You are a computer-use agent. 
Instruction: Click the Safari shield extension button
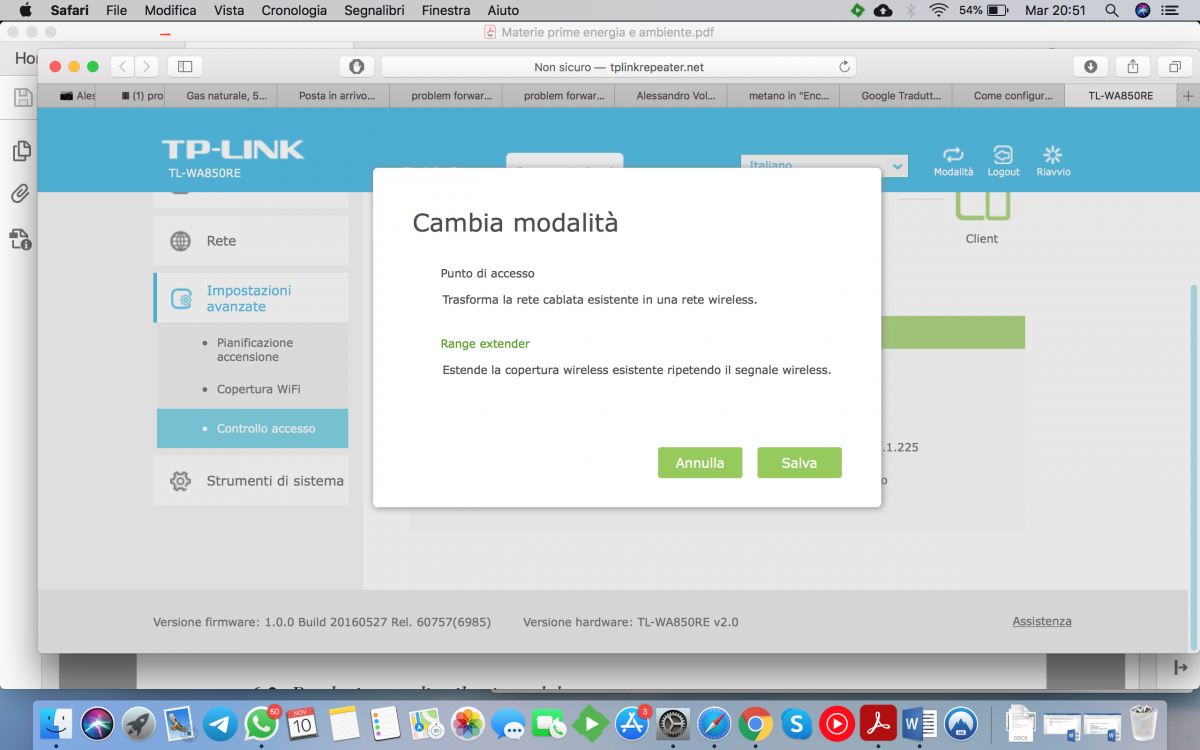tap(356, 66)
